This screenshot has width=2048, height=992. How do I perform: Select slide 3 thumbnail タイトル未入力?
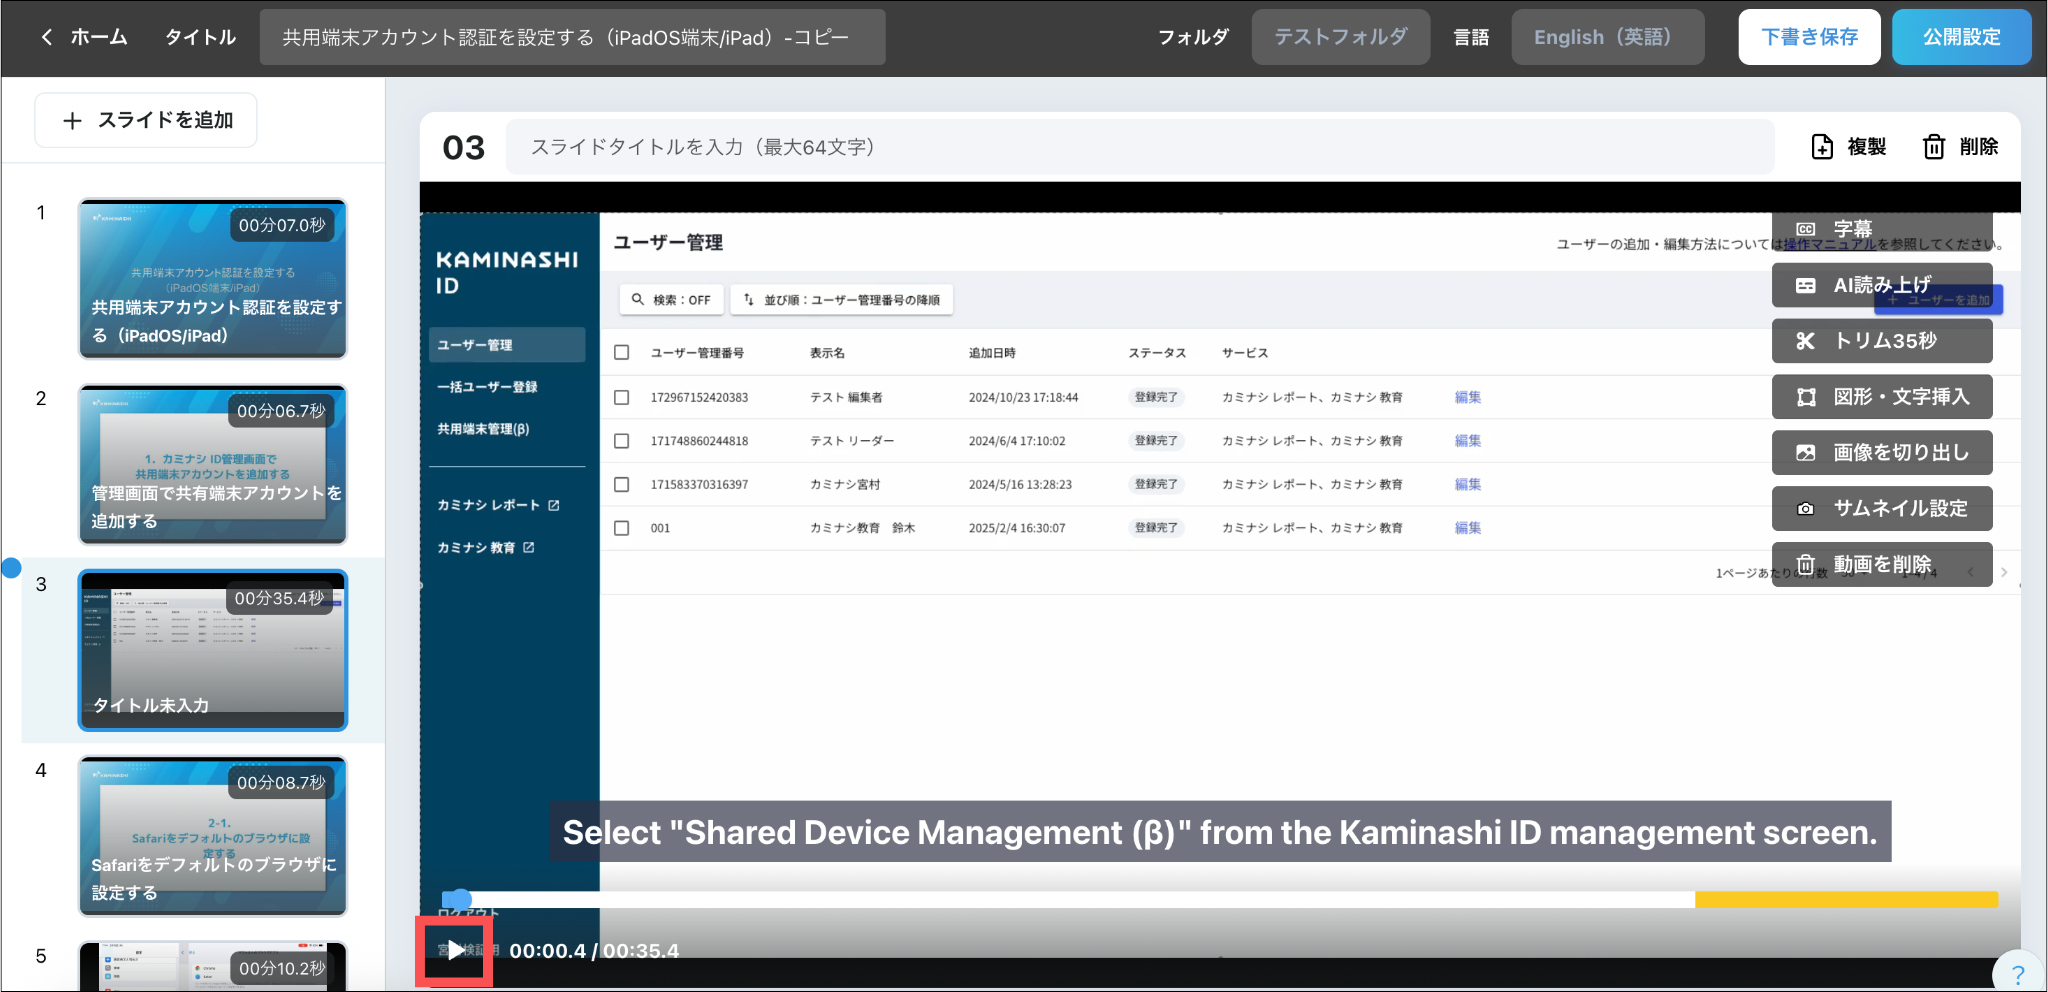(x=213, y=651)
